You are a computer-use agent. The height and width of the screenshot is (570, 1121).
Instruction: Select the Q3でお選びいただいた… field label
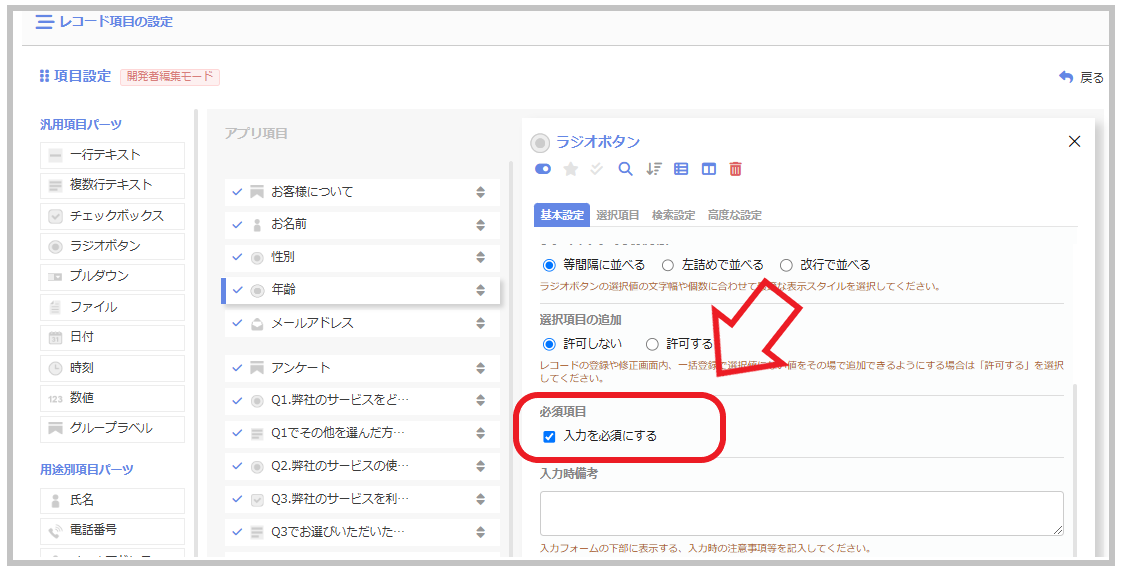(337, 532)
